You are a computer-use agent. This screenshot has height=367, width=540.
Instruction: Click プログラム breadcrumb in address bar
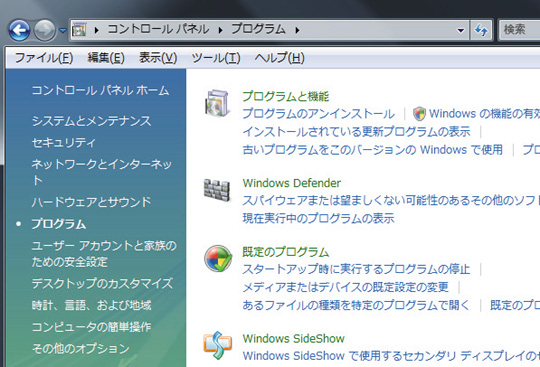(258, 29)
